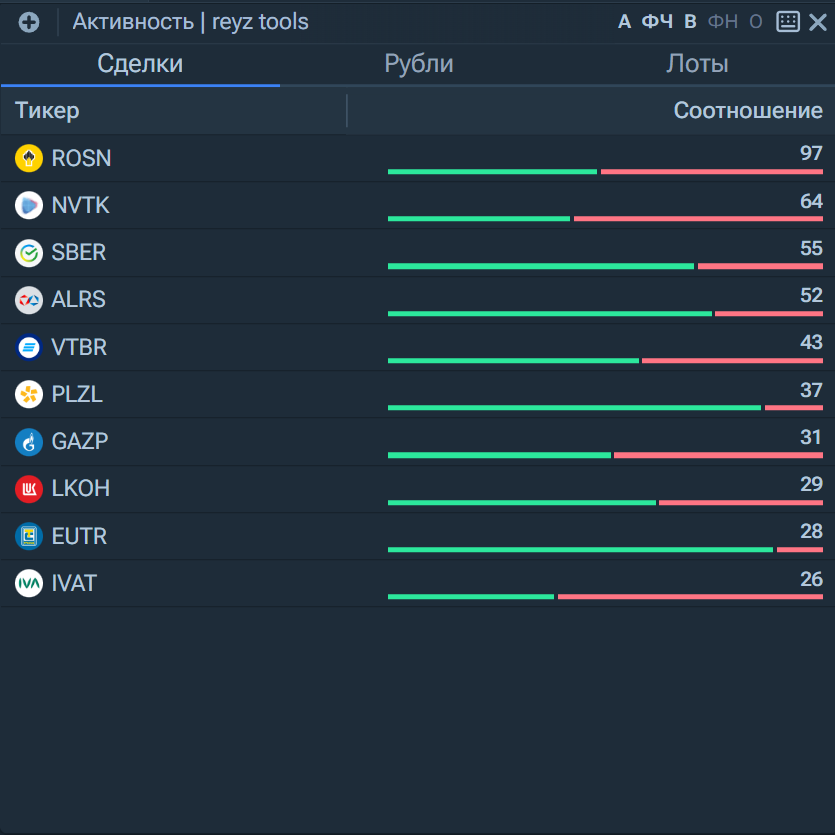Select the EUTR ticker text
Viewport: 835px width, 835px height.
(x=79, y=536)
